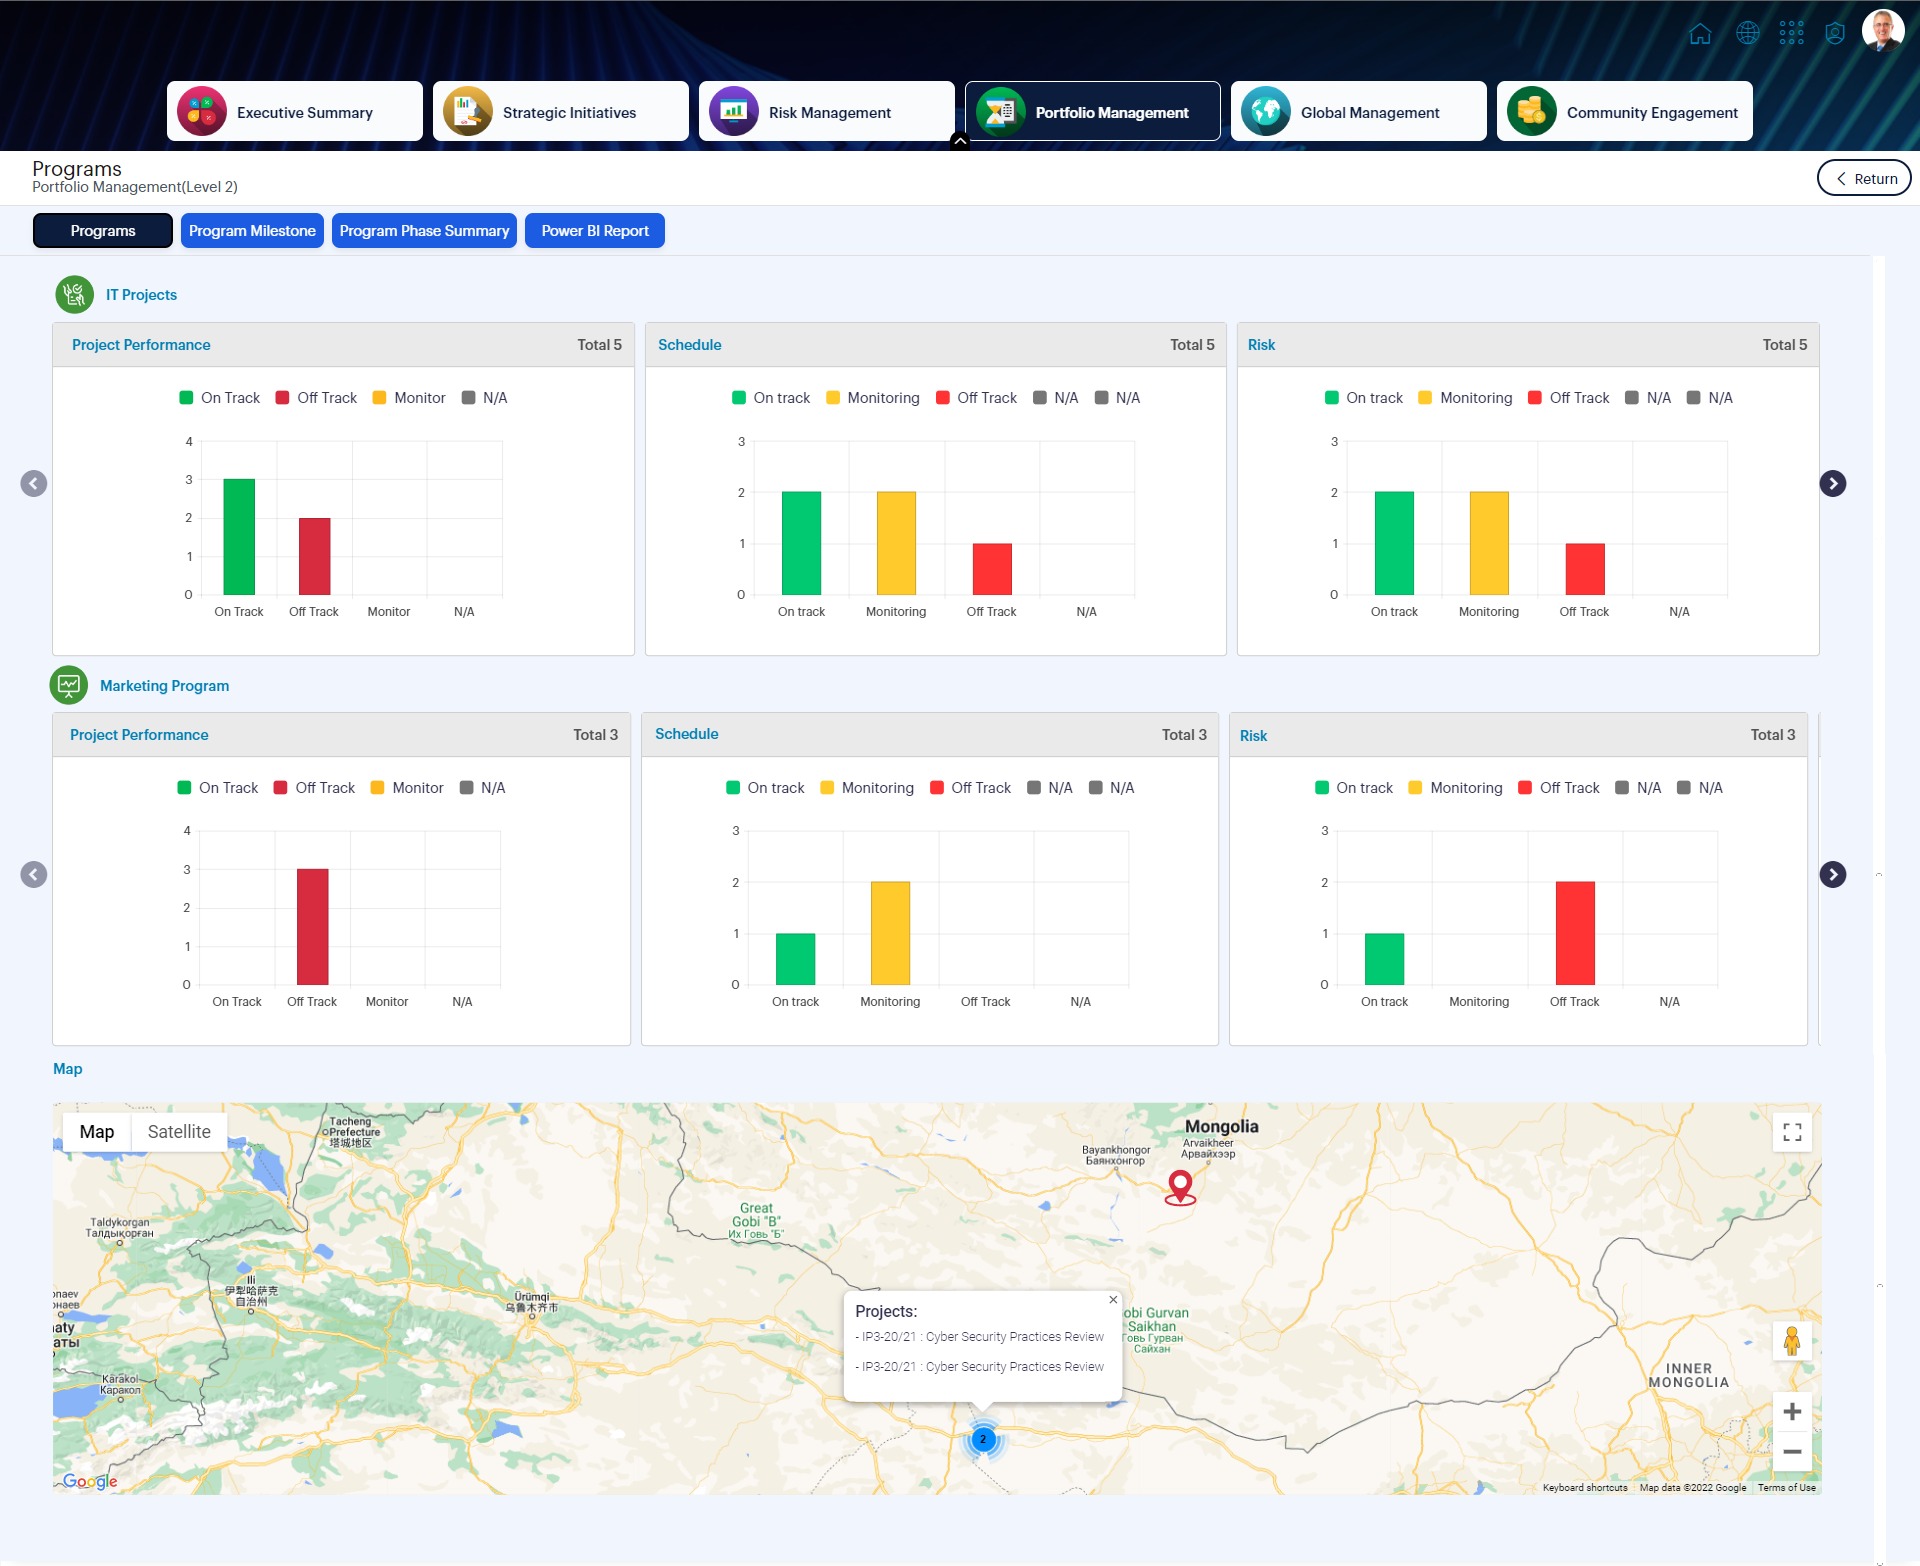Toggle Off Track legend in IT Project Performance
This screenshot has height=1566, width=1920.
316,398
